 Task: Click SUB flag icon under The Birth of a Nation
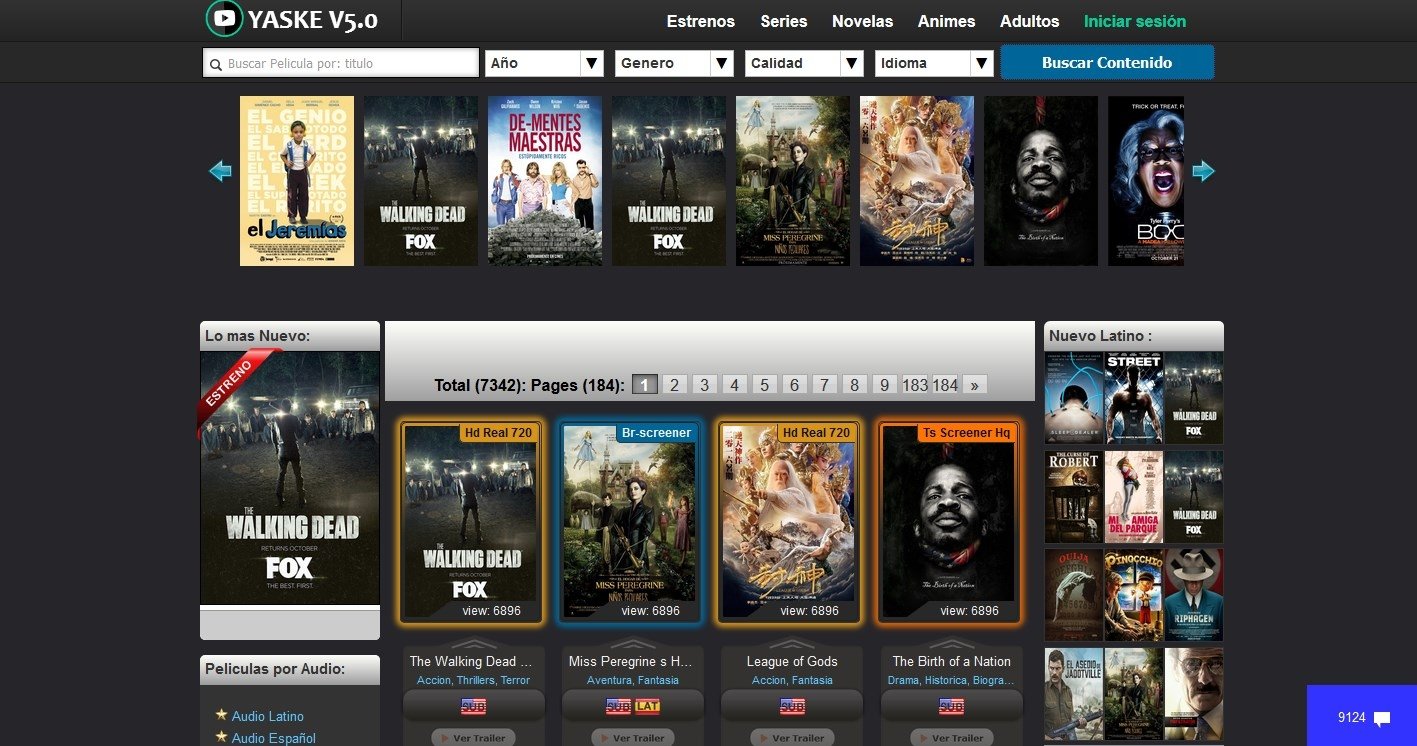pos(951,707)
